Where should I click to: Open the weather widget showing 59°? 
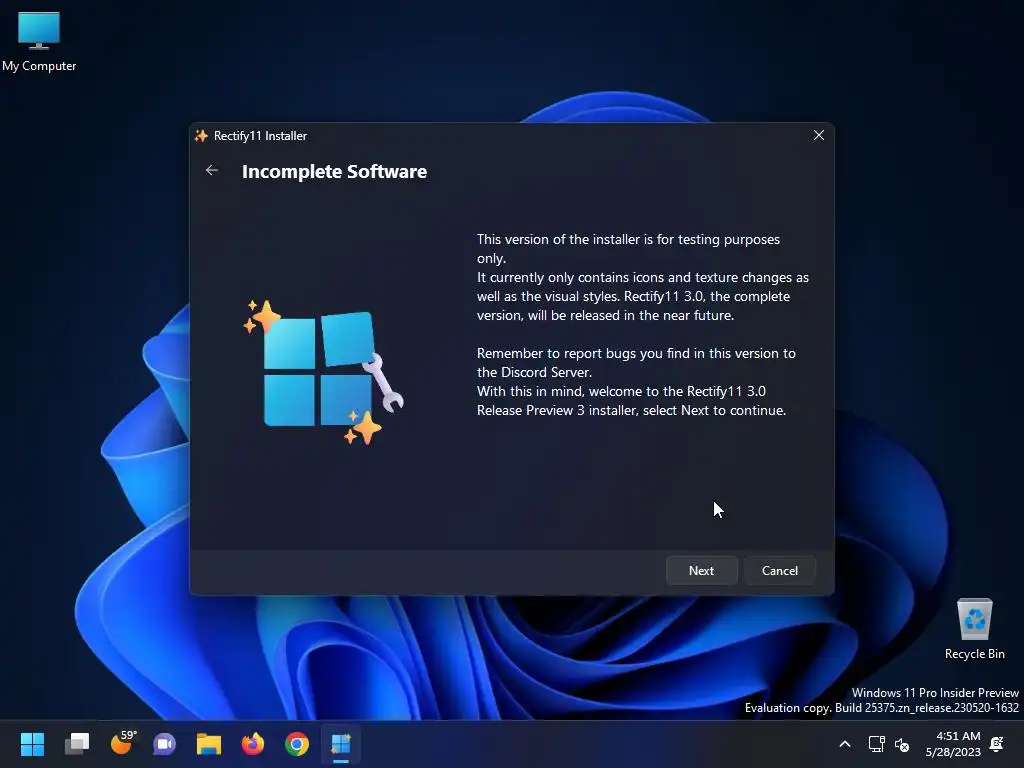pyautogui.click(x=122, y=743)
